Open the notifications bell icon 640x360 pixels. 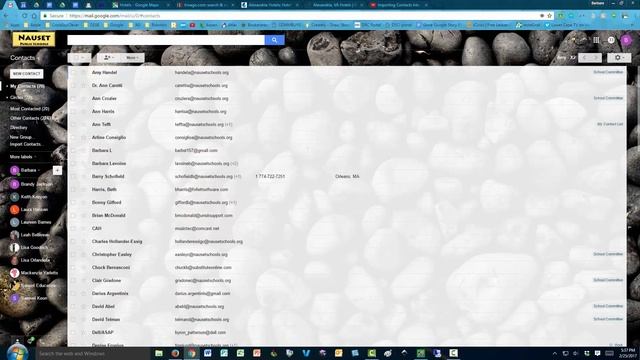tap(611, 40)
